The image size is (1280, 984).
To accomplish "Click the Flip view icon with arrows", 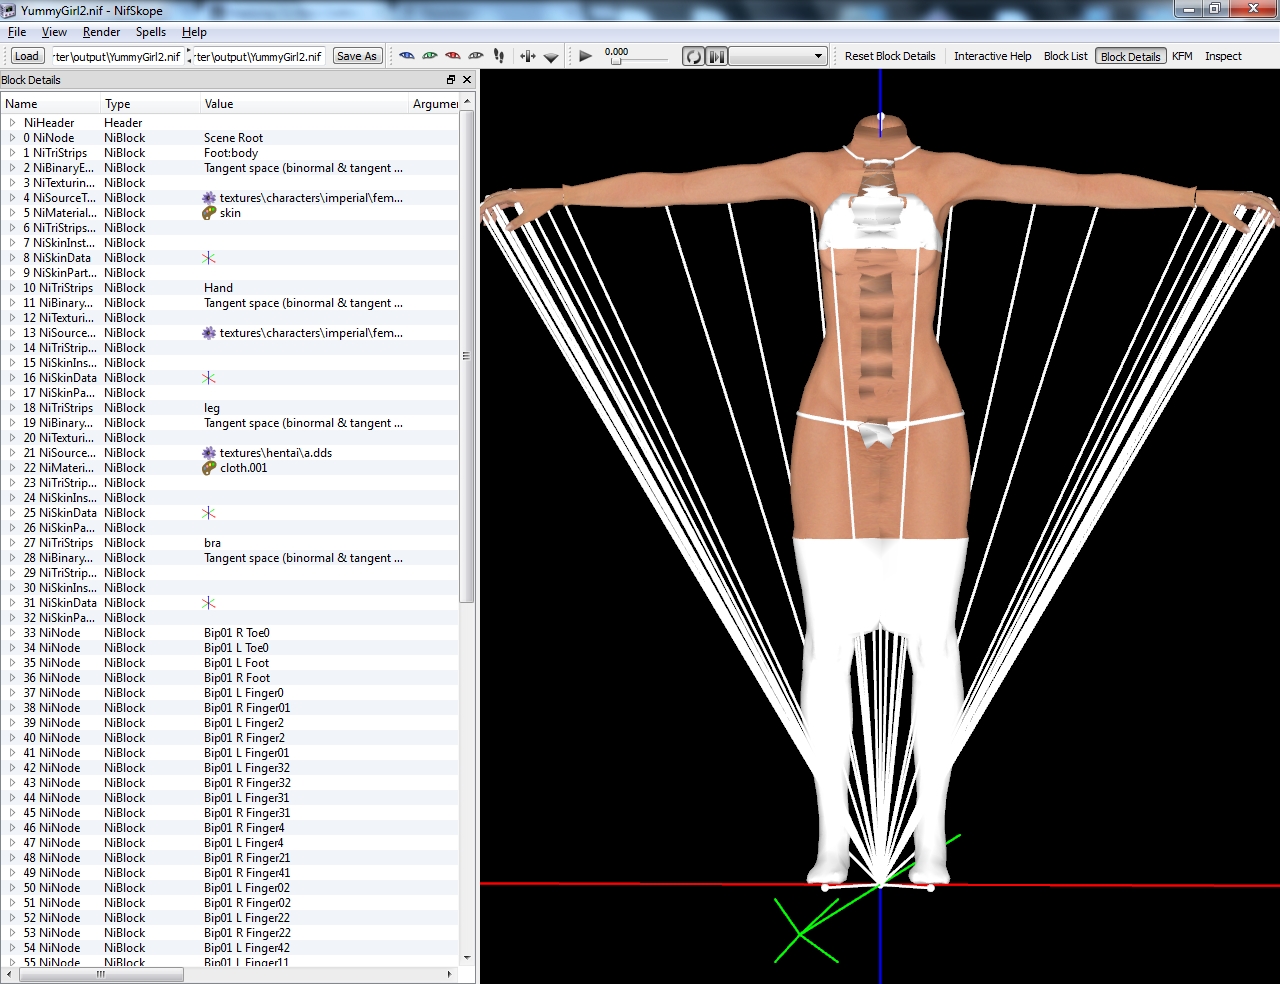I will pyautogui.click(x=527, y=56).
